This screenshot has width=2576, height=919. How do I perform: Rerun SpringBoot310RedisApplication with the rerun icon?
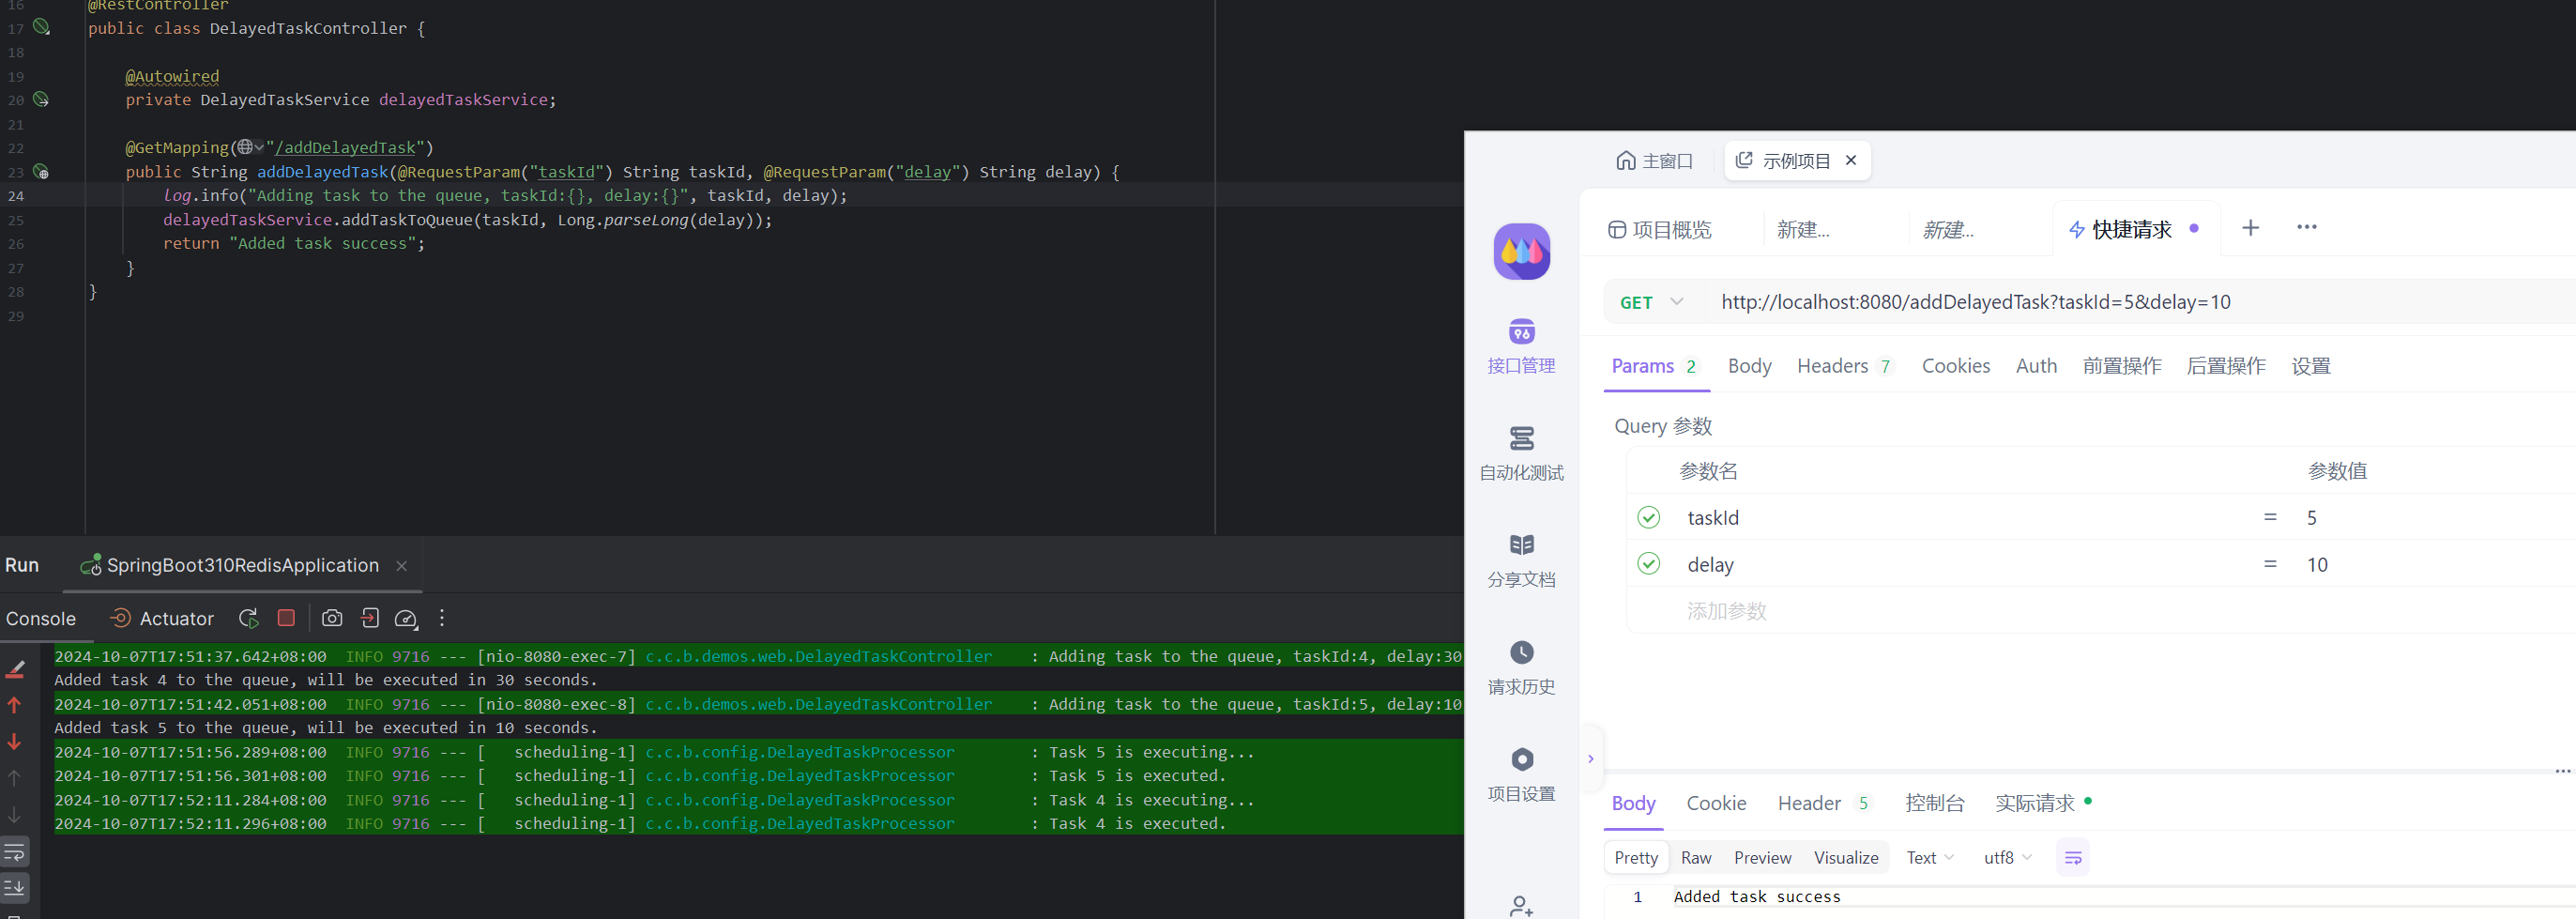coord(248,618)
